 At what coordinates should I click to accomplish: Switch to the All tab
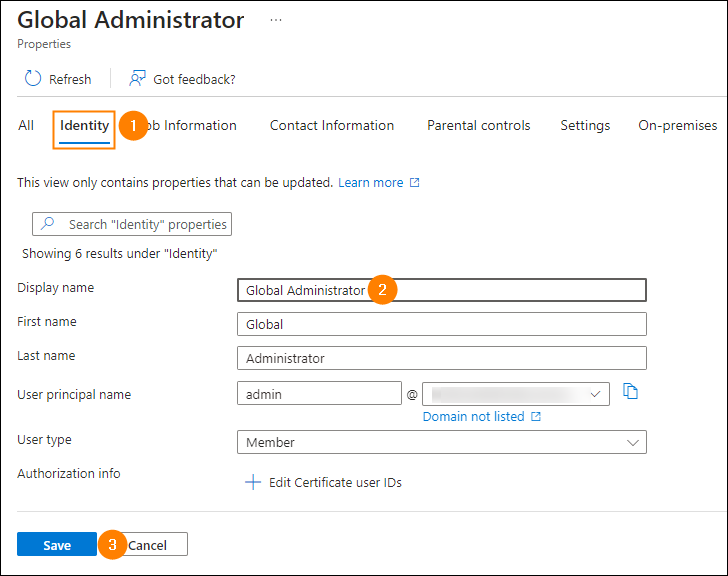(x=26, y=125)
